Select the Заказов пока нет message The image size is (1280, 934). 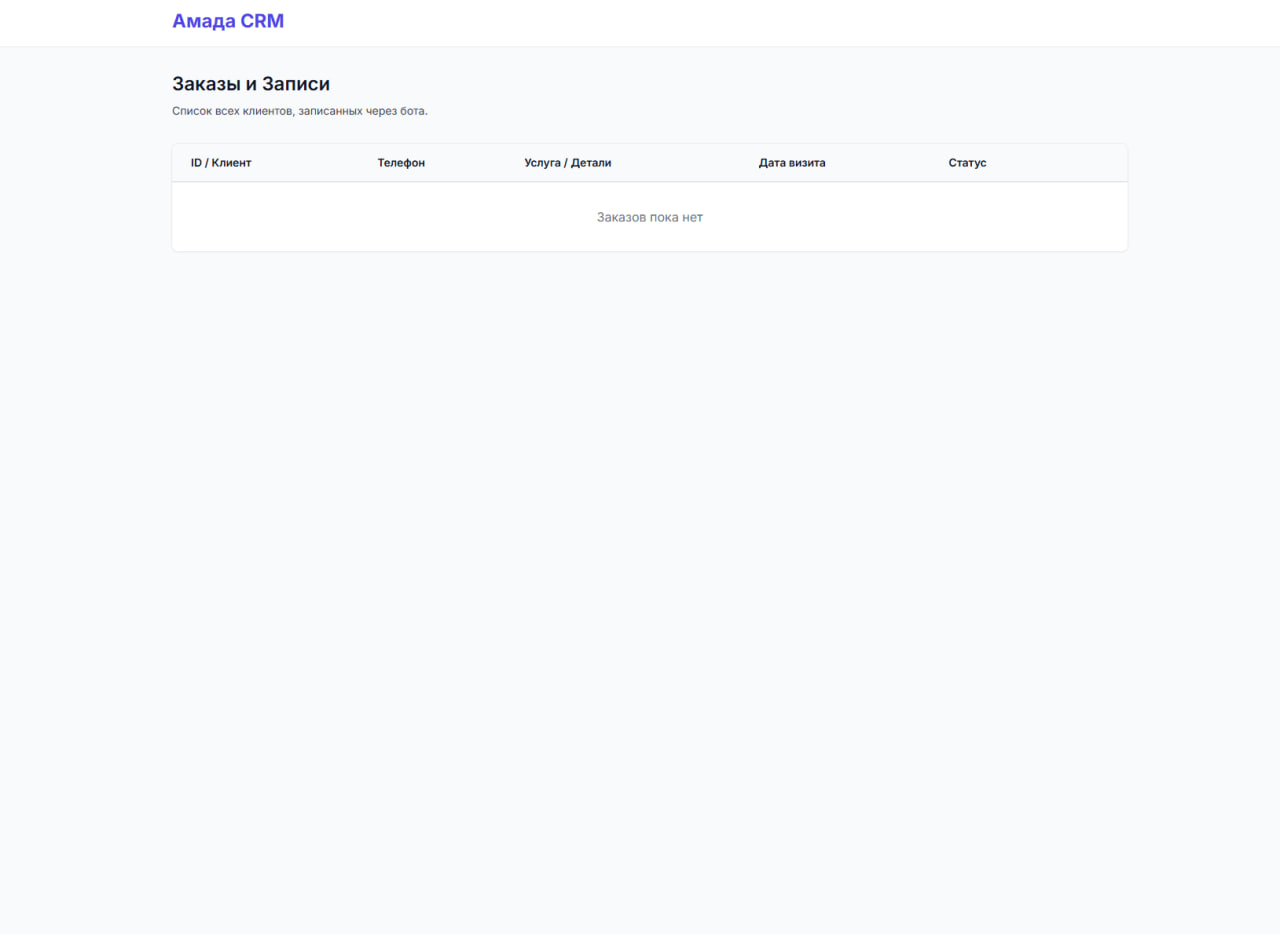click(650, 217)
